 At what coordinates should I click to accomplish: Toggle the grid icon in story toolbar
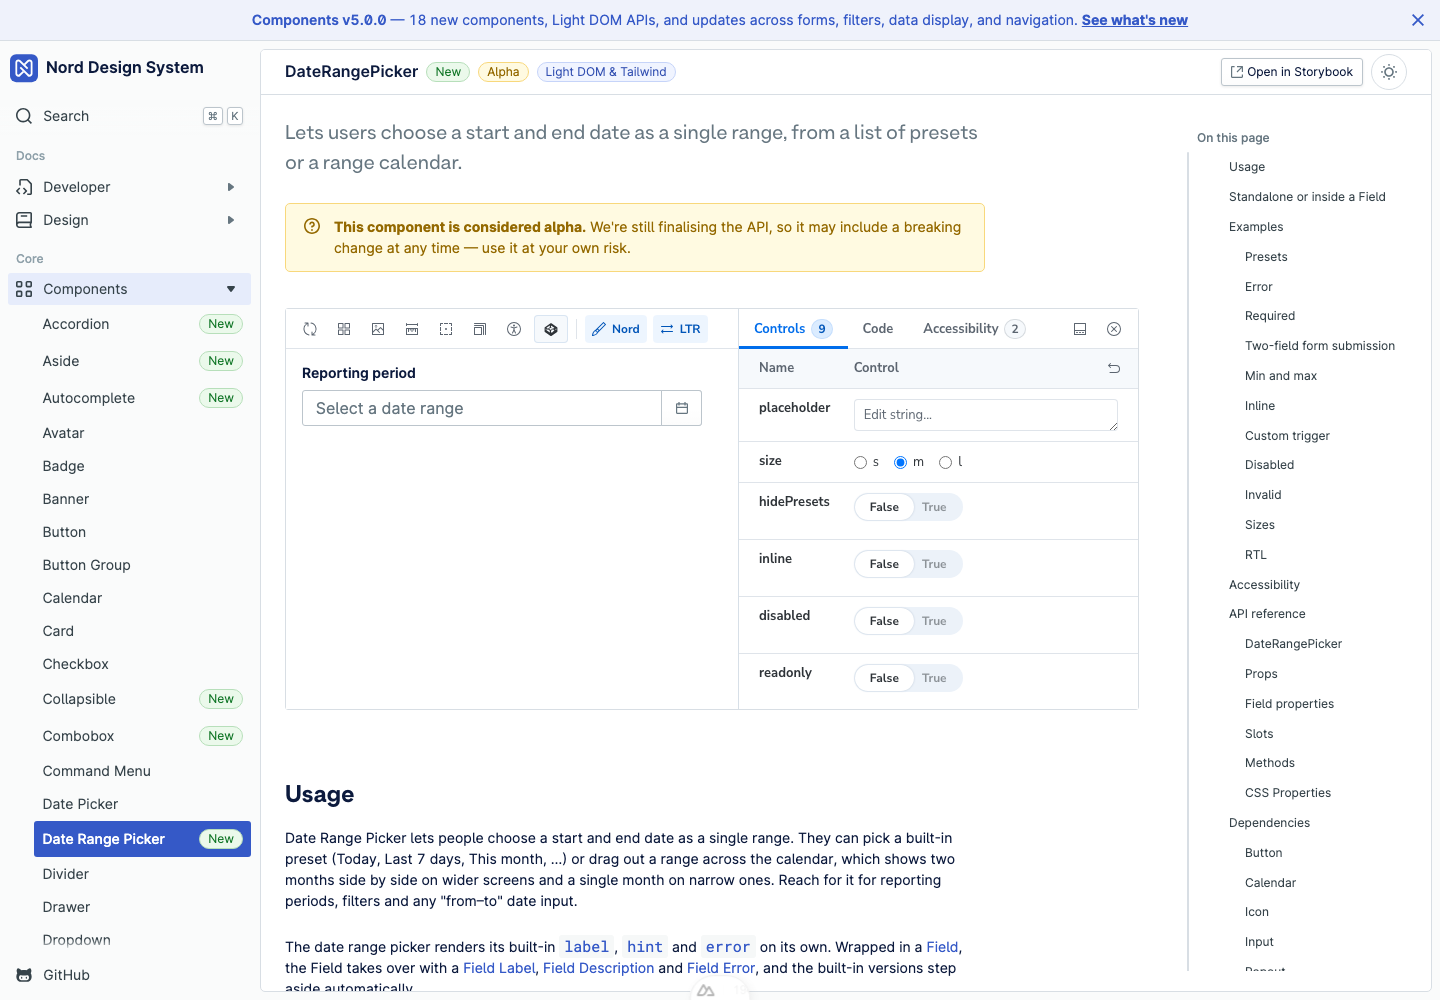[344, 329]
